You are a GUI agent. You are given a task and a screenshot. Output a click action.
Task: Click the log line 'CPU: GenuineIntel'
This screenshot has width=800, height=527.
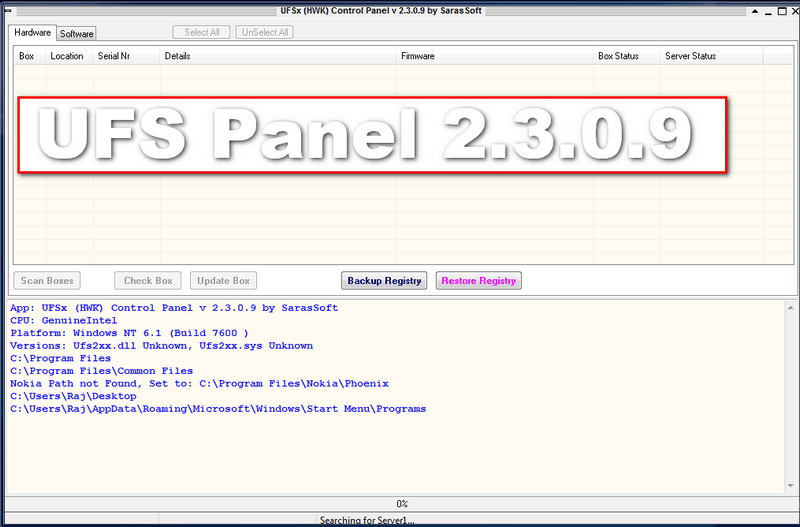(64, 320)
